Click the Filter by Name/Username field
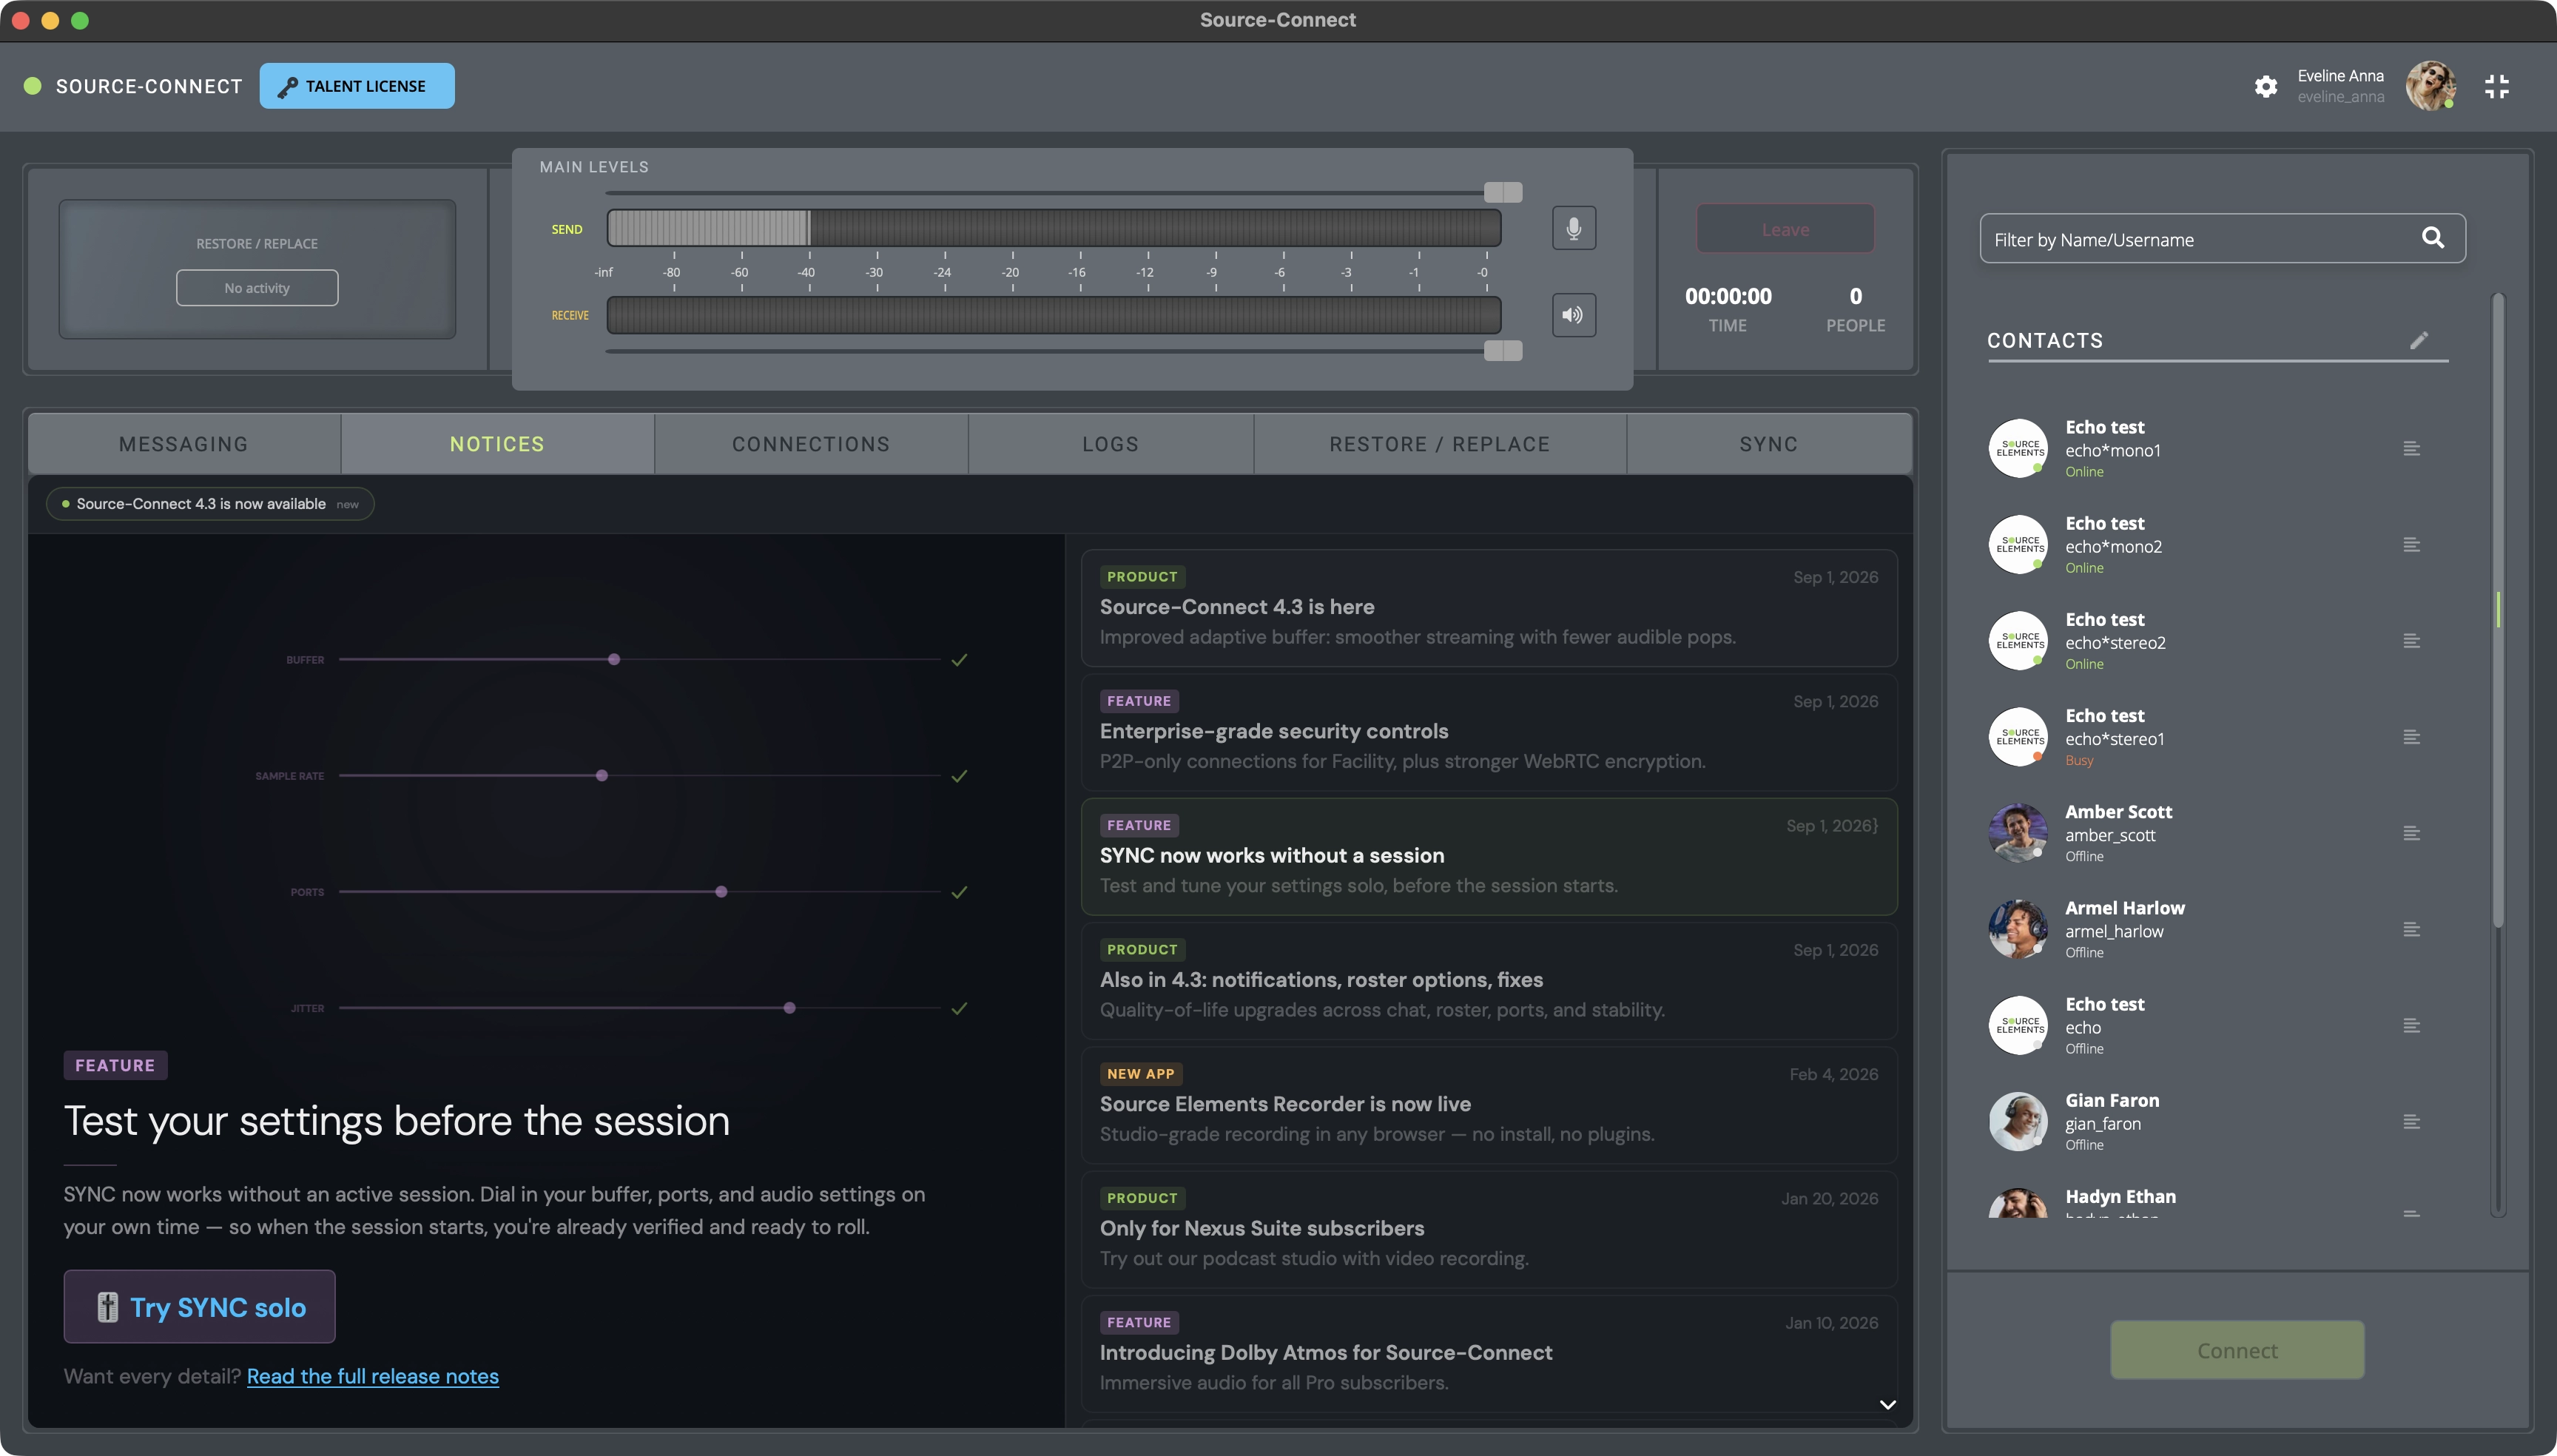The height and width of the screenshot is (1456, 2557). (2222, 238)
